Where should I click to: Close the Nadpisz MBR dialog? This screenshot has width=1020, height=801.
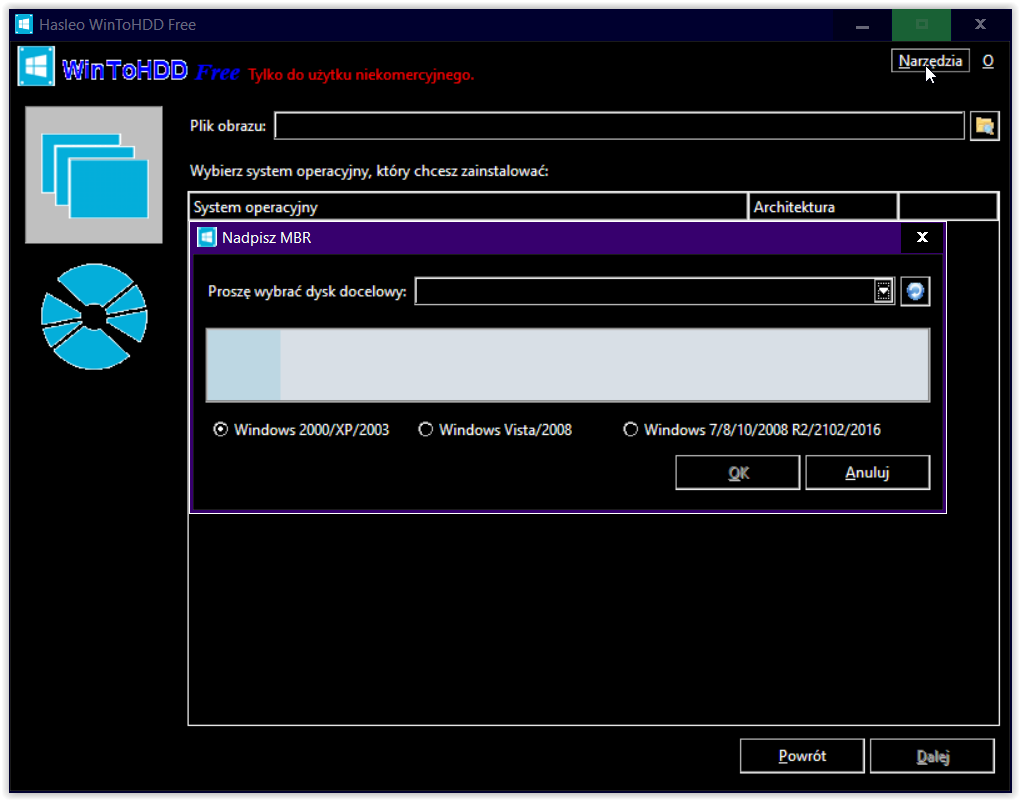922,238
